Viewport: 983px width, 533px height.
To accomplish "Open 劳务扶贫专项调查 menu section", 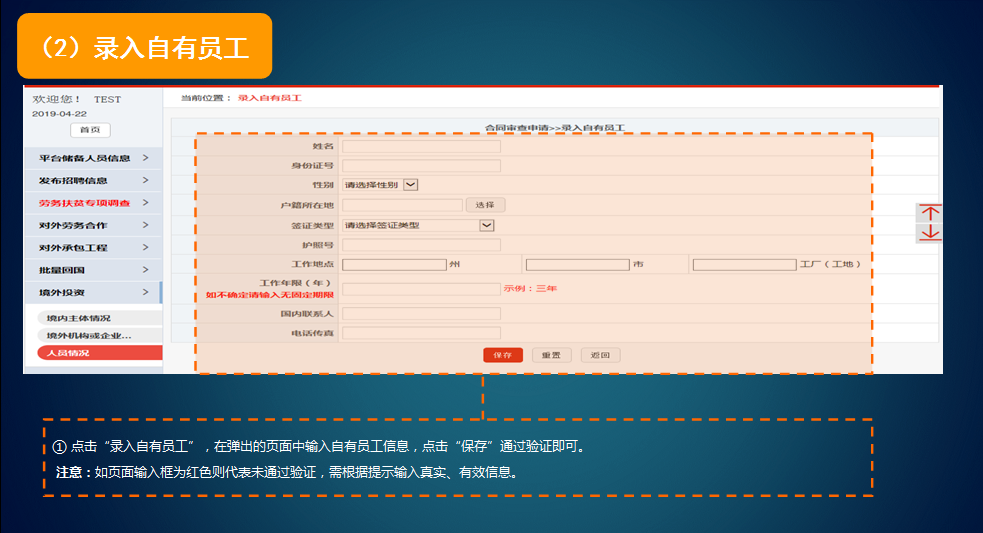I will (x=85, y=203).
